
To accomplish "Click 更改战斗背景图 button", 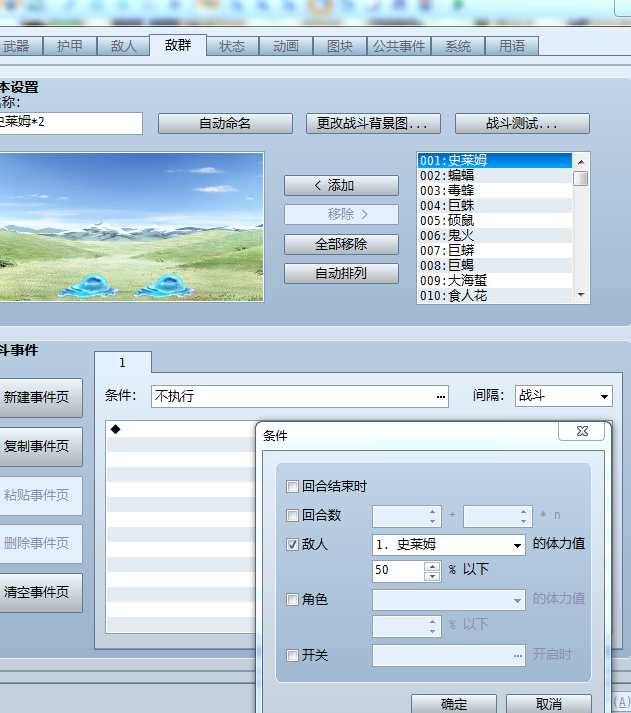I will click(x=373, y=123).
